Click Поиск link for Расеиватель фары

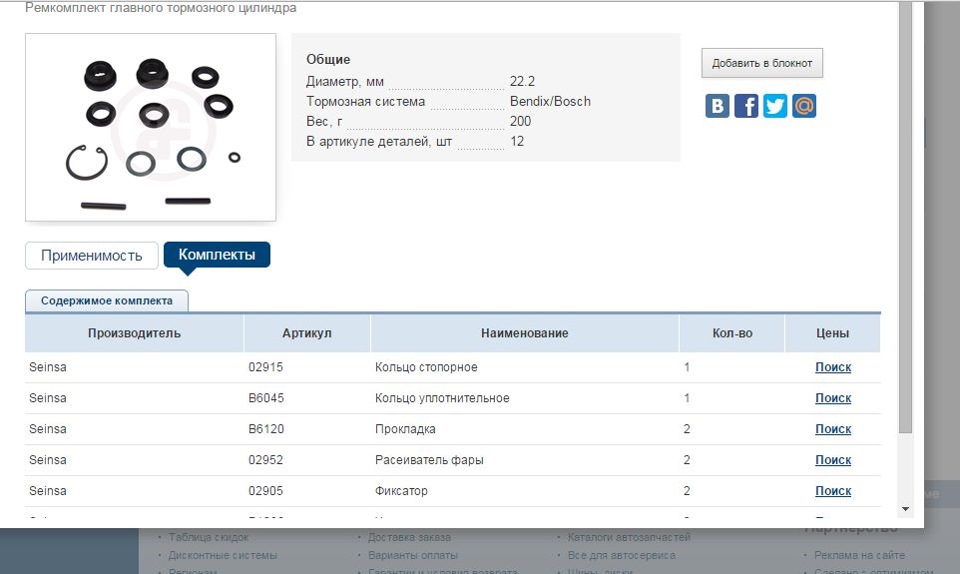pos(833,460)
